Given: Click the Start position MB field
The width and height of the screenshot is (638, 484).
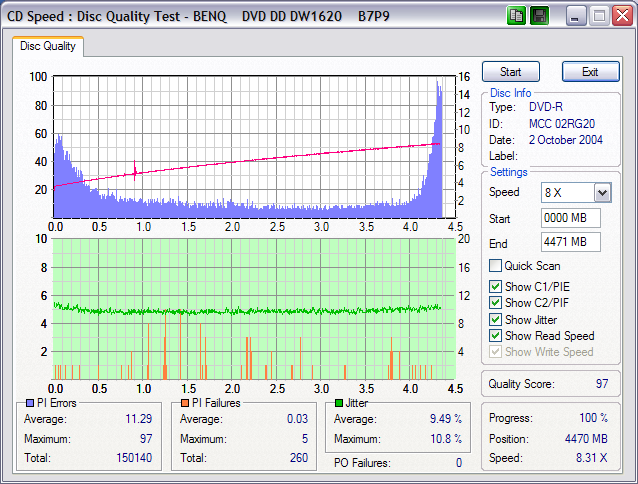Looking at the screenshot, I should [x=569, y=218].
